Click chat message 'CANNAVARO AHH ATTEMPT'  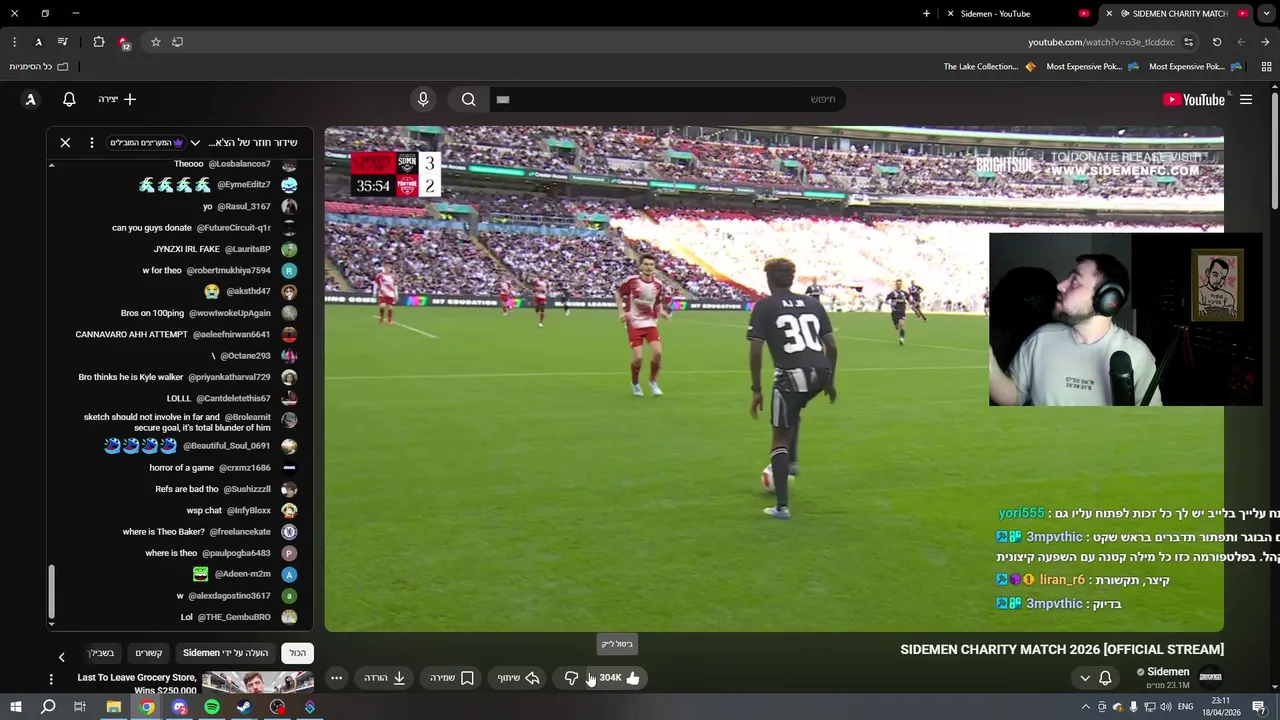coord(186,334)
